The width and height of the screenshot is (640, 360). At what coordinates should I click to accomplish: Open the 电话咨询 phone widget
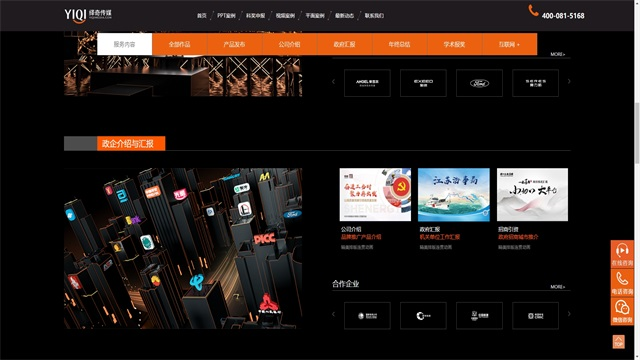tap(622, 282)
